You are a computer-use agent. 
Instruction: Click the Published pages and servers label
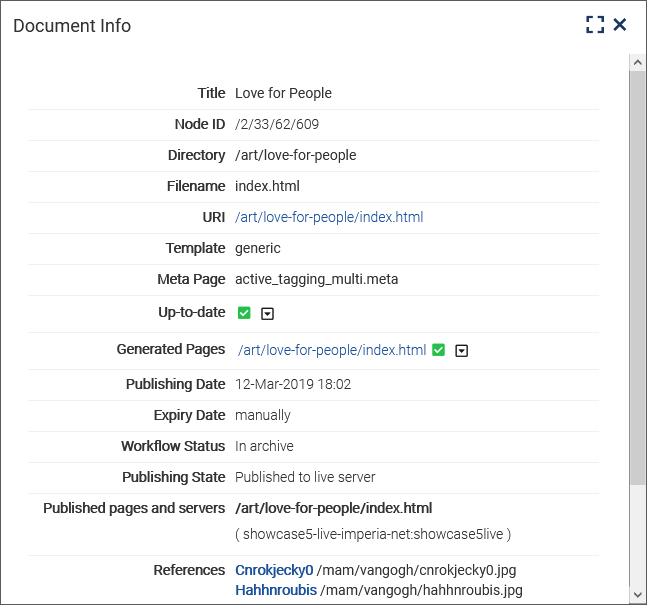134,508
